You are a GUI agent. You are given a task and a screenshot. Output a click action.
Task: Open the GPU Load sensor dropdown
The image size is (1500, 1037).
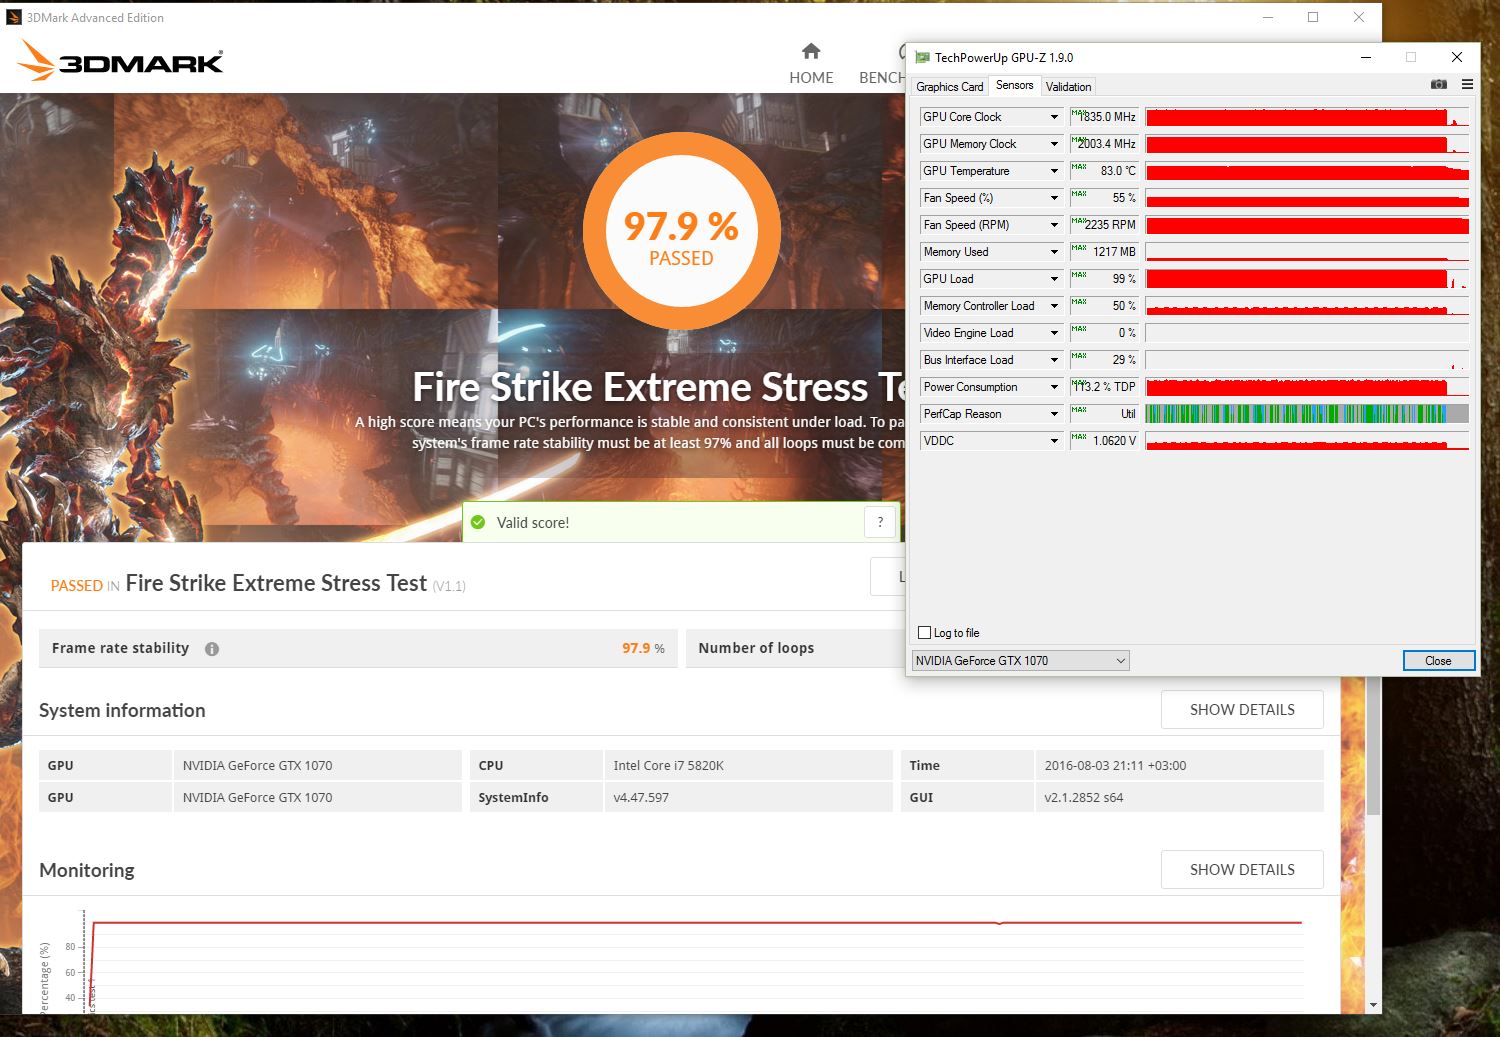point(1054,279)
